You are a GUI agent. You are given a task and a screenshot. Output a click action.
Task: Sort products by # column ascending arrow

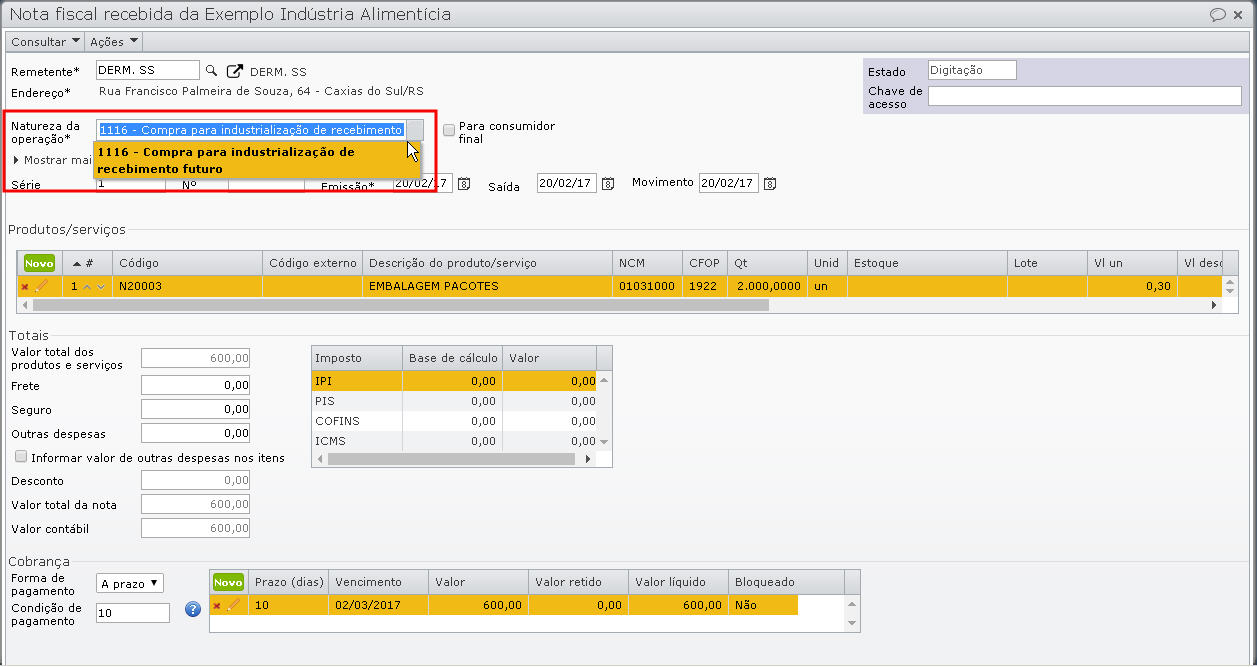tap(77, 263)
